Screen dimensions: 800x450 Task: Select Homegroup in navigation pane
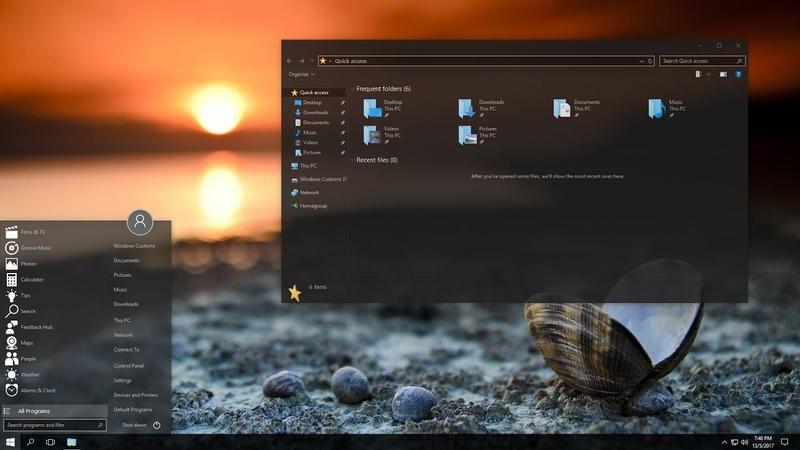click(x=314, y=206)
